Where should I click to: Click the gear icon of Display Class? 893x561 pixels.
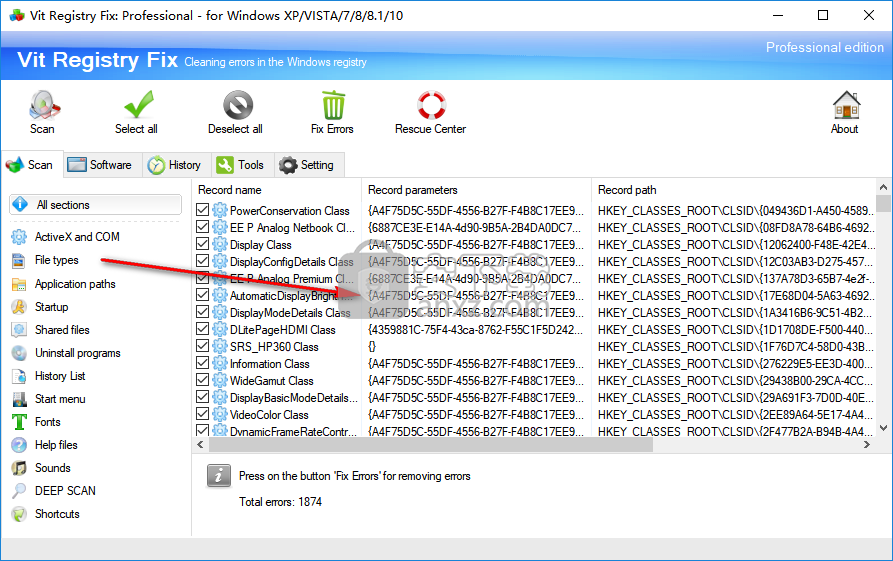point(220,244)
